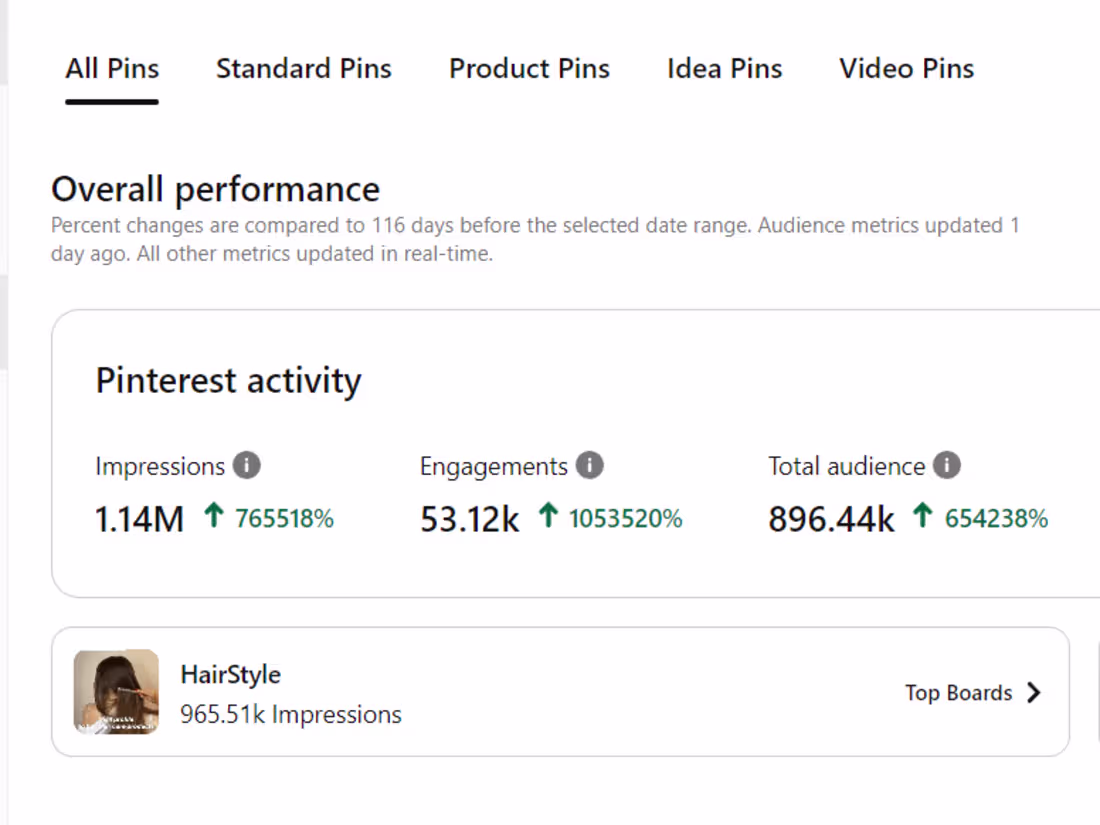Viewport: 1100px width, 825px height.
Task: Show the Video Pins tab
Action: tap(907, 69)
